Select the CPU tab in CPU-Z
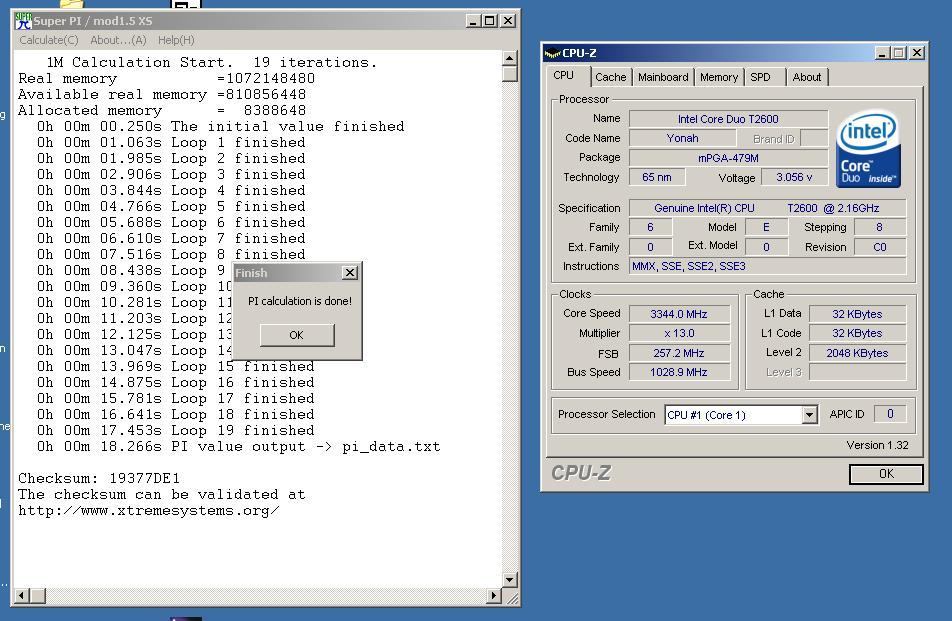Image resolution: width=952 pixels, height=621 pixels. 563,75
